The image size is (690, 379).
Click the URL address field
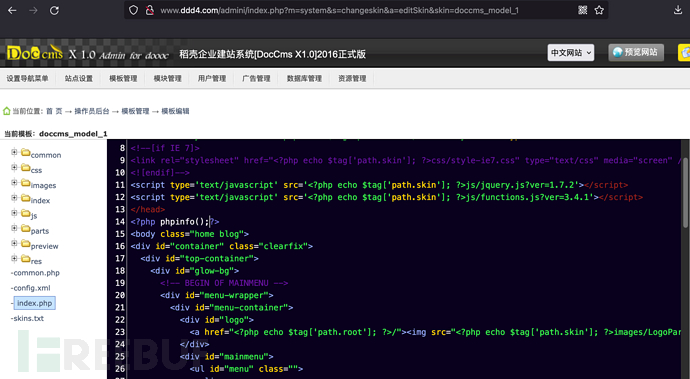pyautogui.click(x=339, y=10)
